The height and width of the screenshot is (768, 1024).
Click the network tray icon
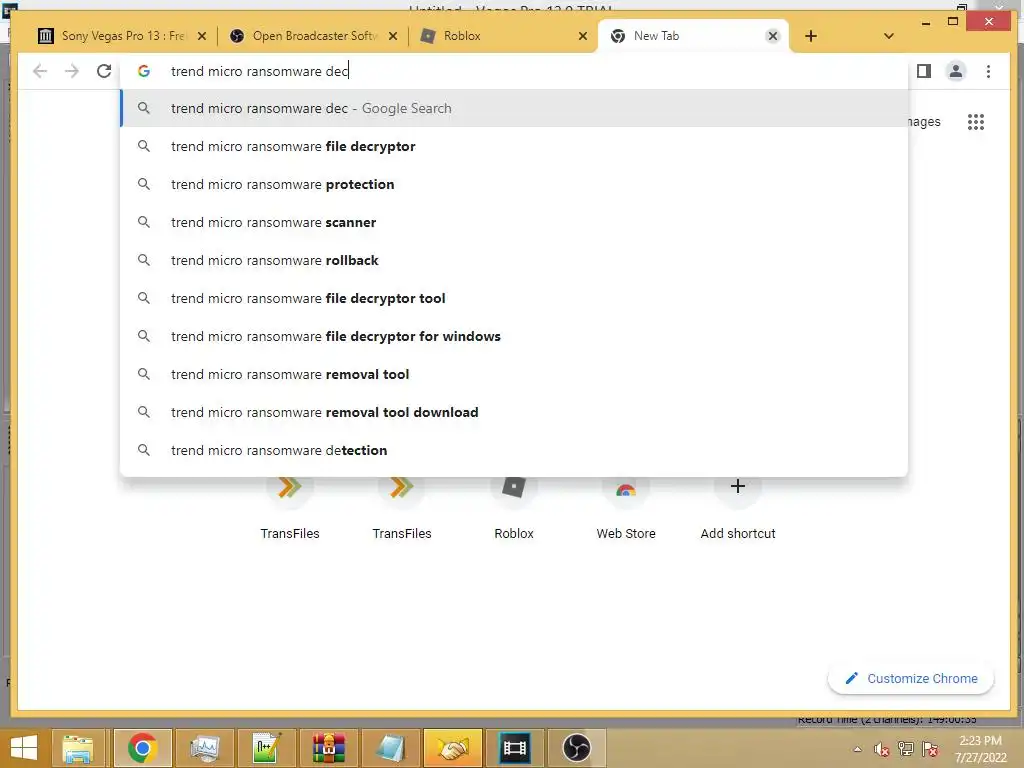point(906,749)
